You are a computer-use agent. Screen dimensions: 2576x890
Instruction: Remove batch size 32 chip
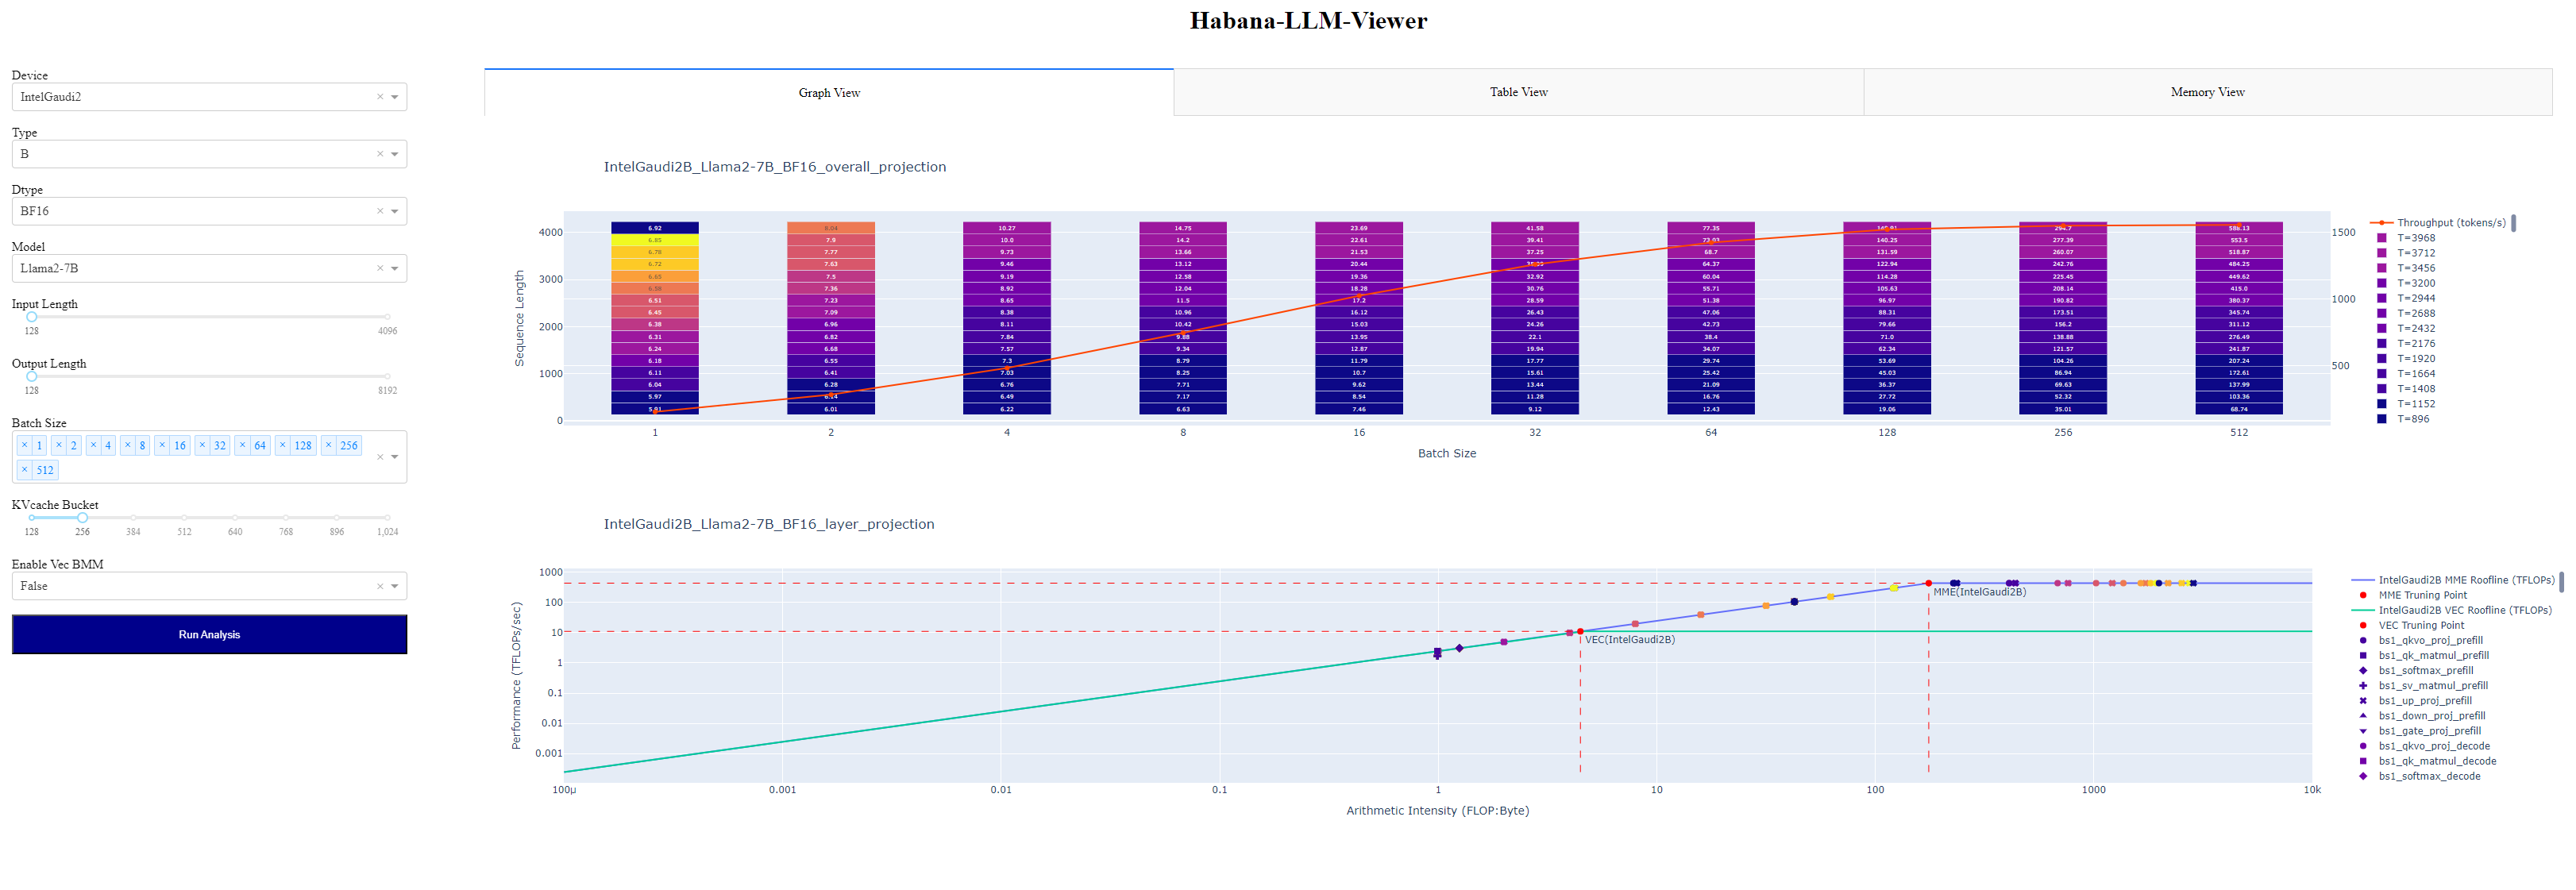coord(202,445)
